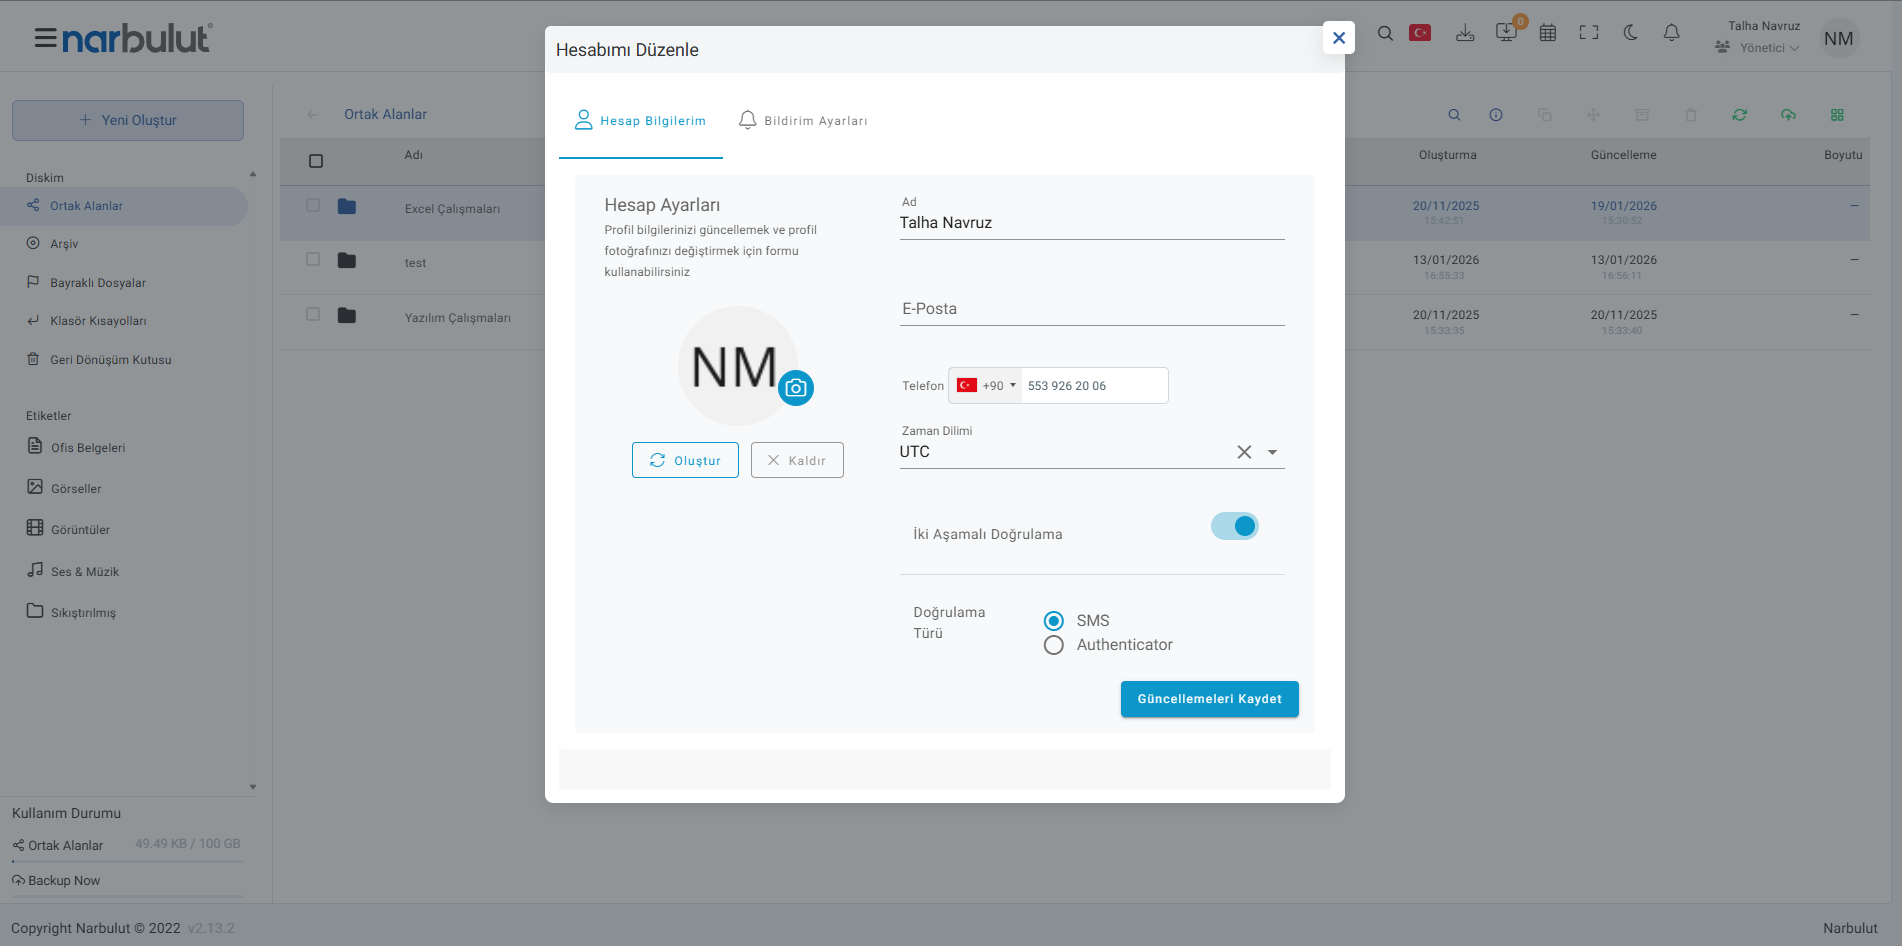This screenshot has width=1902, height=946.
Task: Open the hamburger menu next to narbulut logo
Action: (45, 39)
